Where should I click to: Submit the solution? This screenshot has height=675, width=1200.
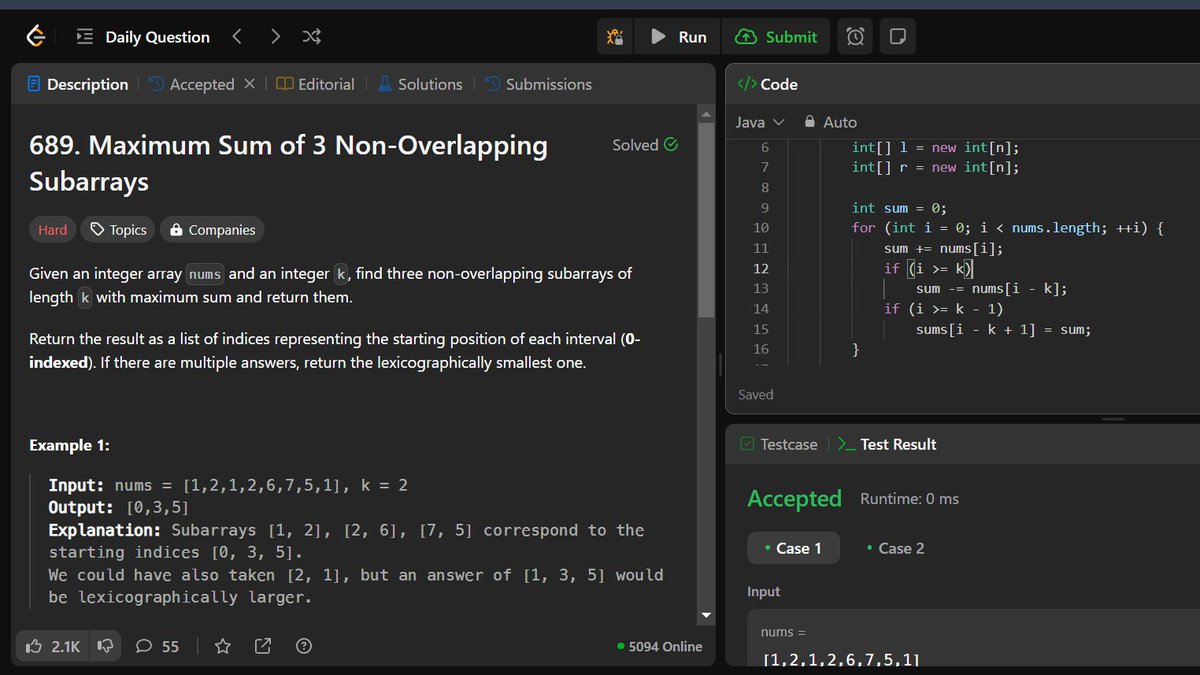[777, 37]
